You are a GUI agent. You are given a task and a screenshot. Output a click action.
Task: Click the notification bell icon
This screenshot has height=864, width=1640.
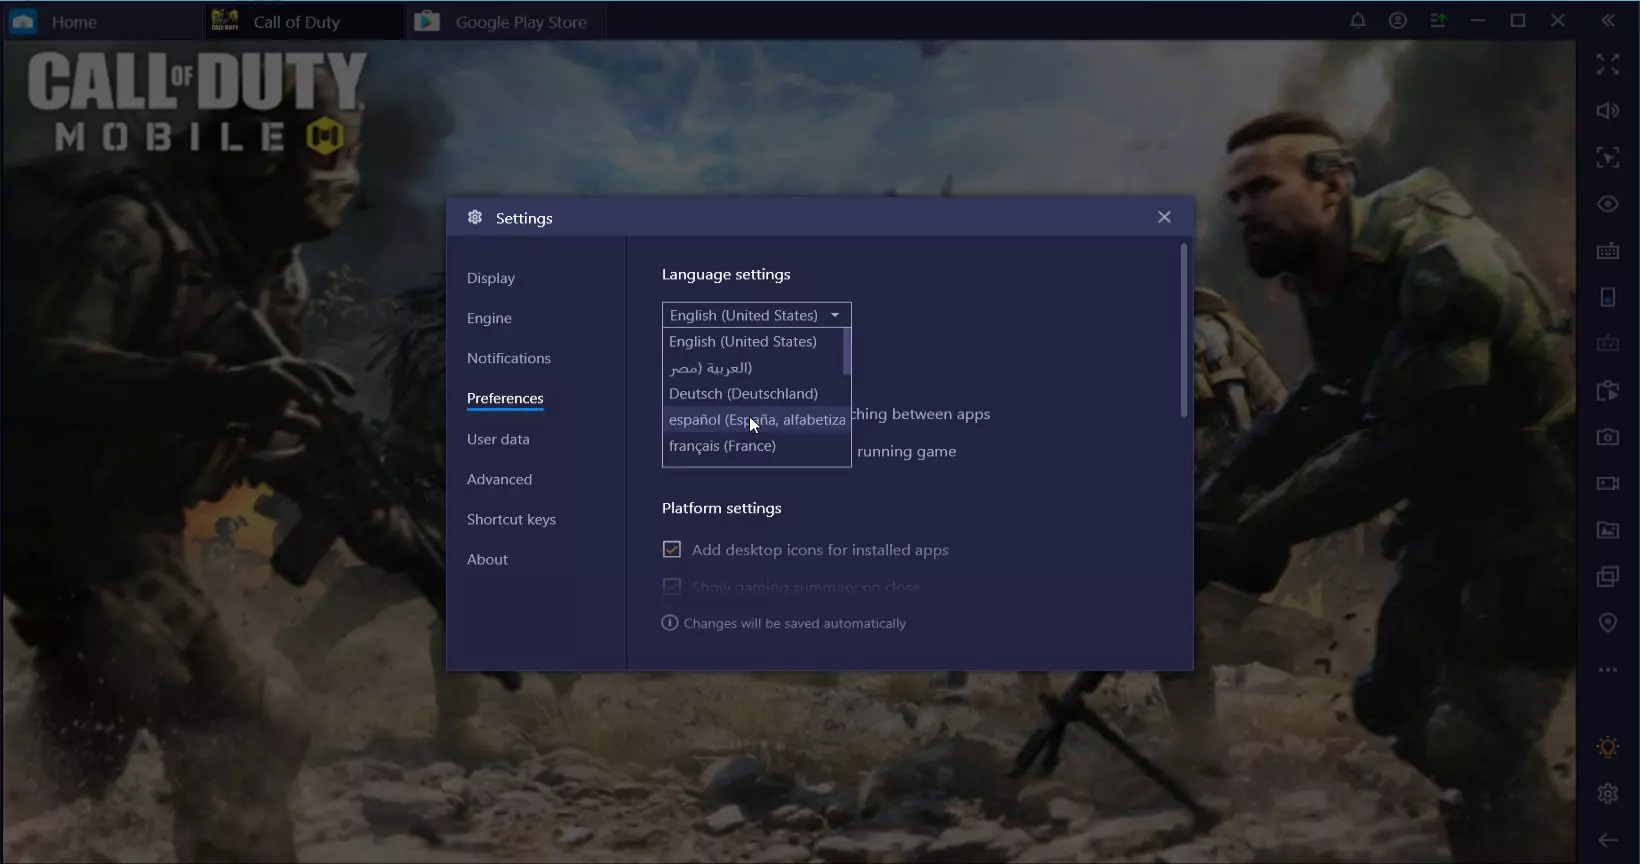tap(1357, 21)
